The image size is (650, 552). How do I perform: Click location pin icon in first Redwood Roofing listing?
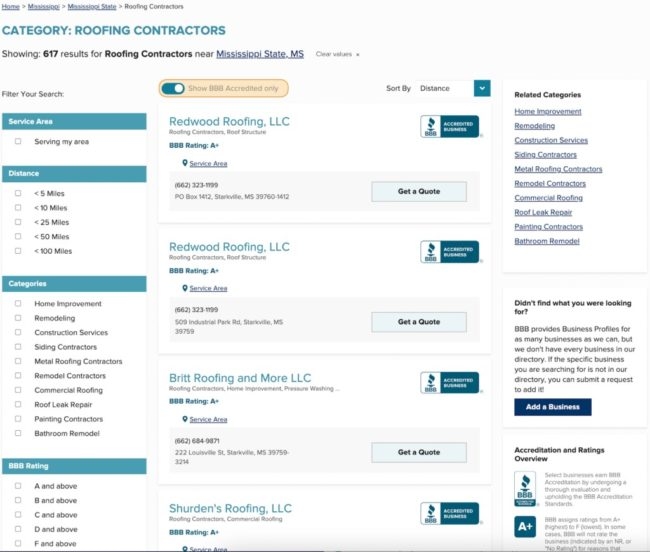coord(185,163)
